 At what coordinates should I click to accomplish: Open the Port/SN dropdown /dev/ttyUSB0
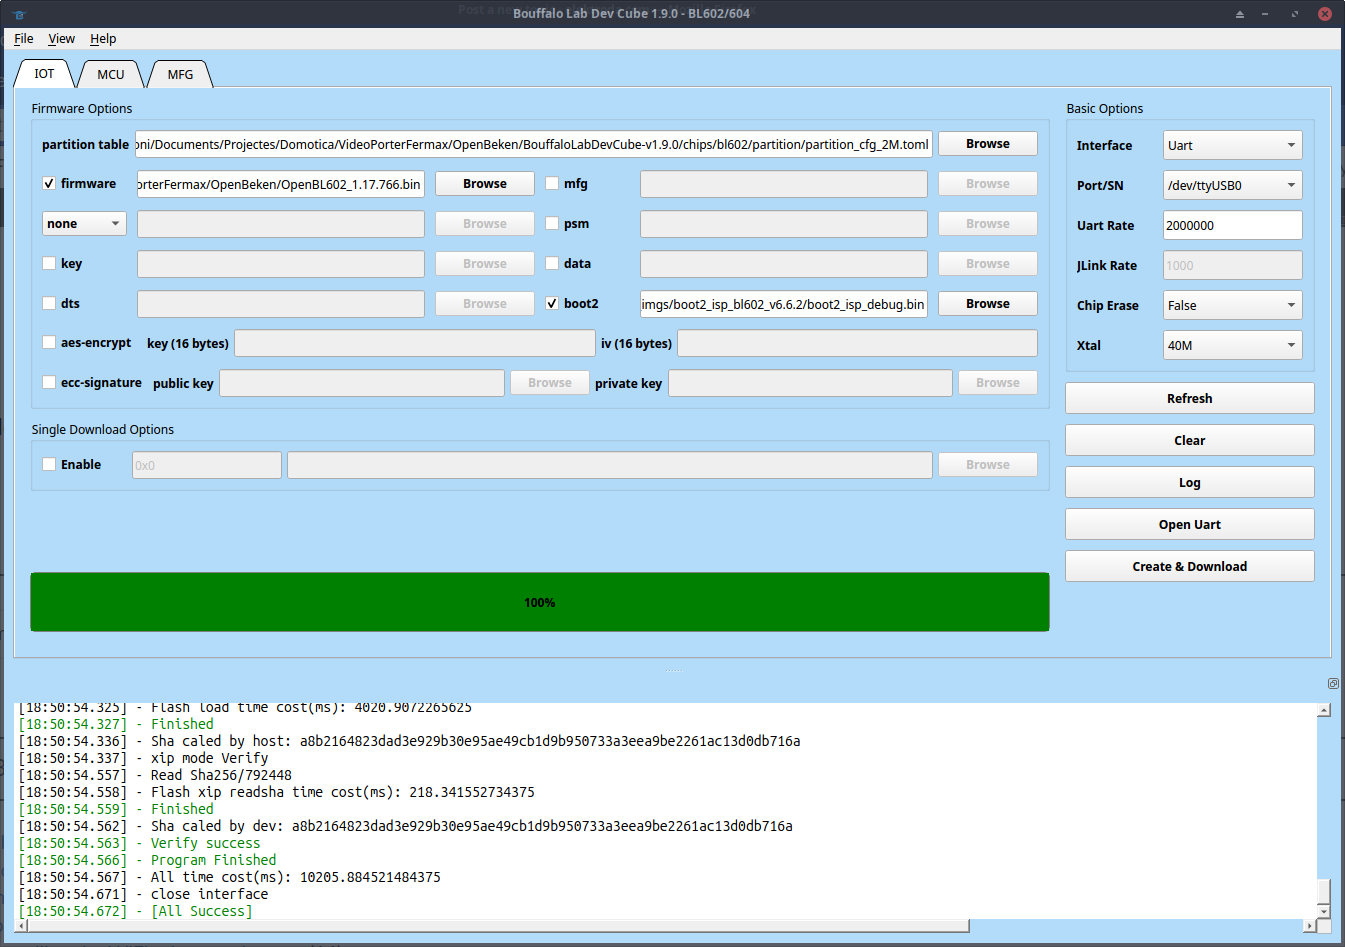tap(1232, 185)
